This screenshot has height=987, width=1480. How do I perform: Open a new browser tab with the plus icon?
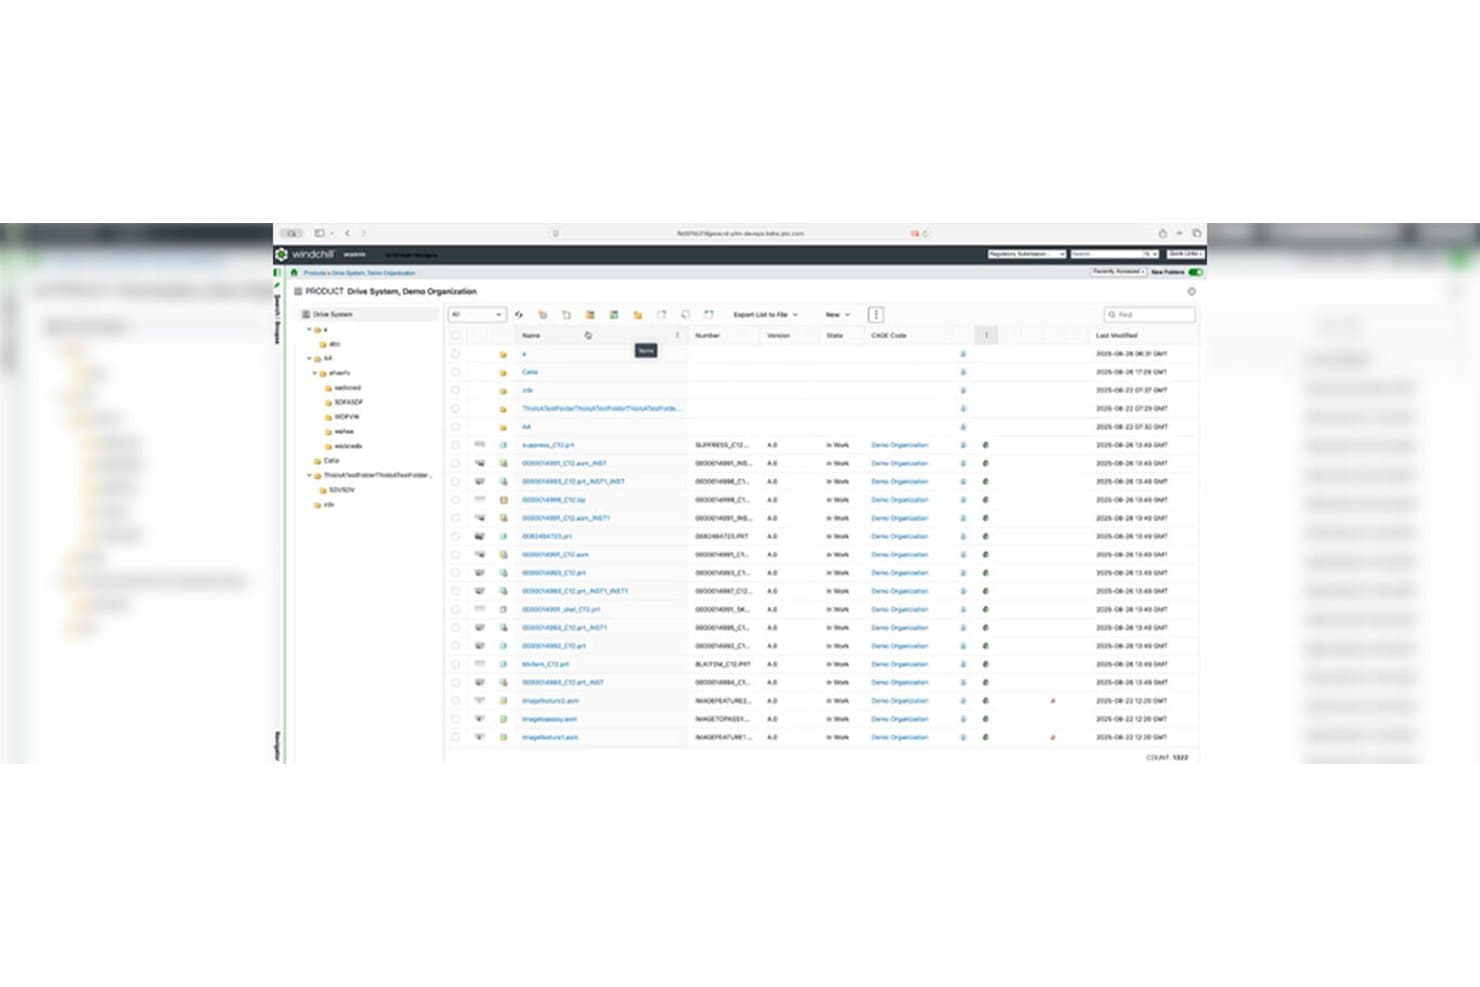(x=1179, y=234)
